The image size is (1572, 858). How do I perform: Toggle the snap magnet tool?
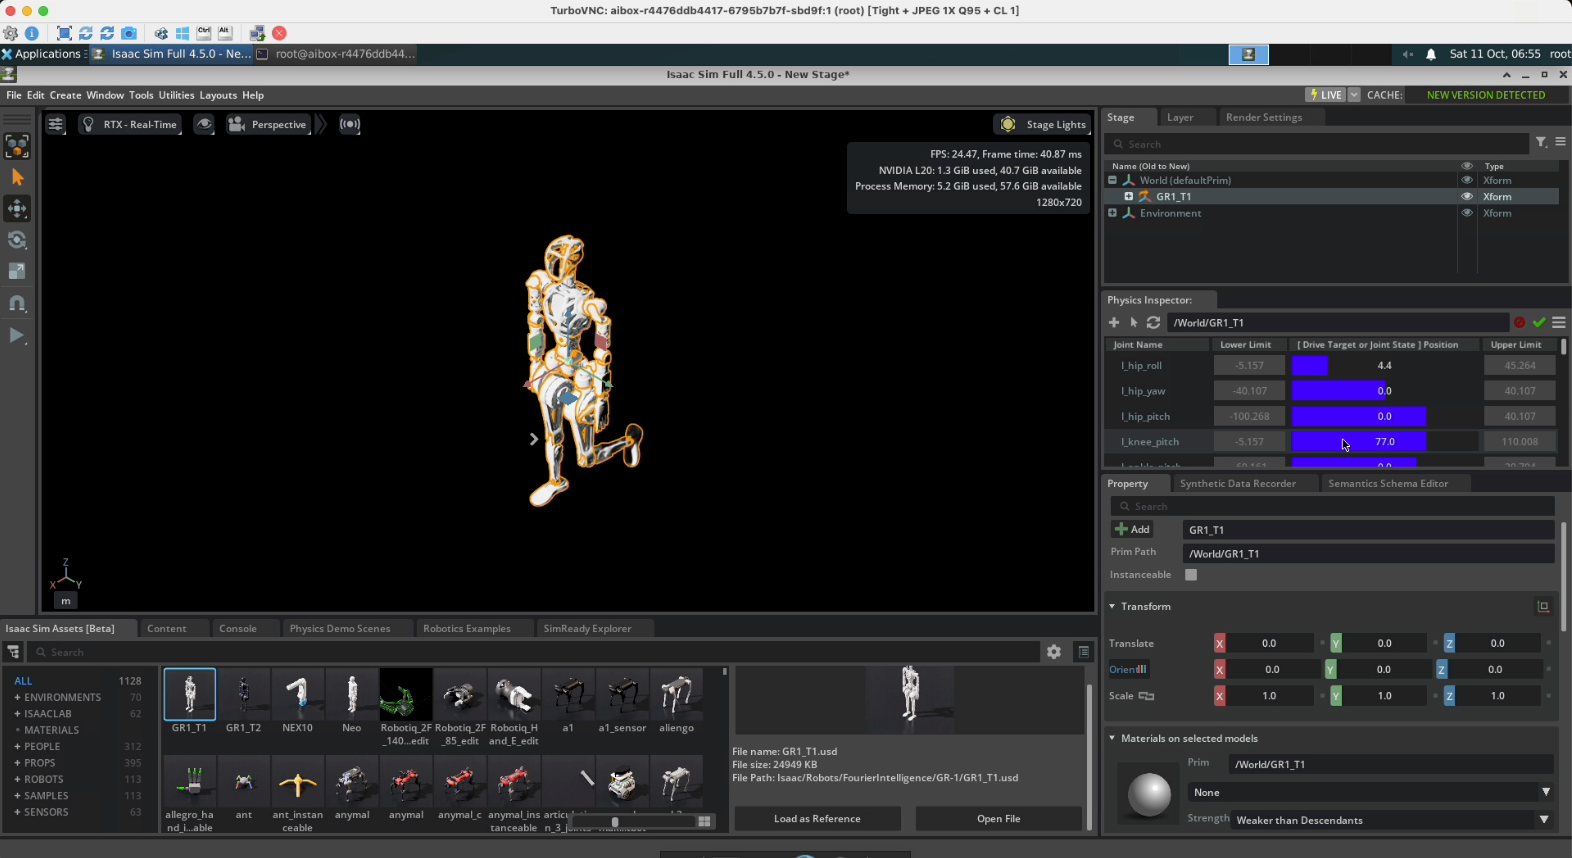coord(17,303)
